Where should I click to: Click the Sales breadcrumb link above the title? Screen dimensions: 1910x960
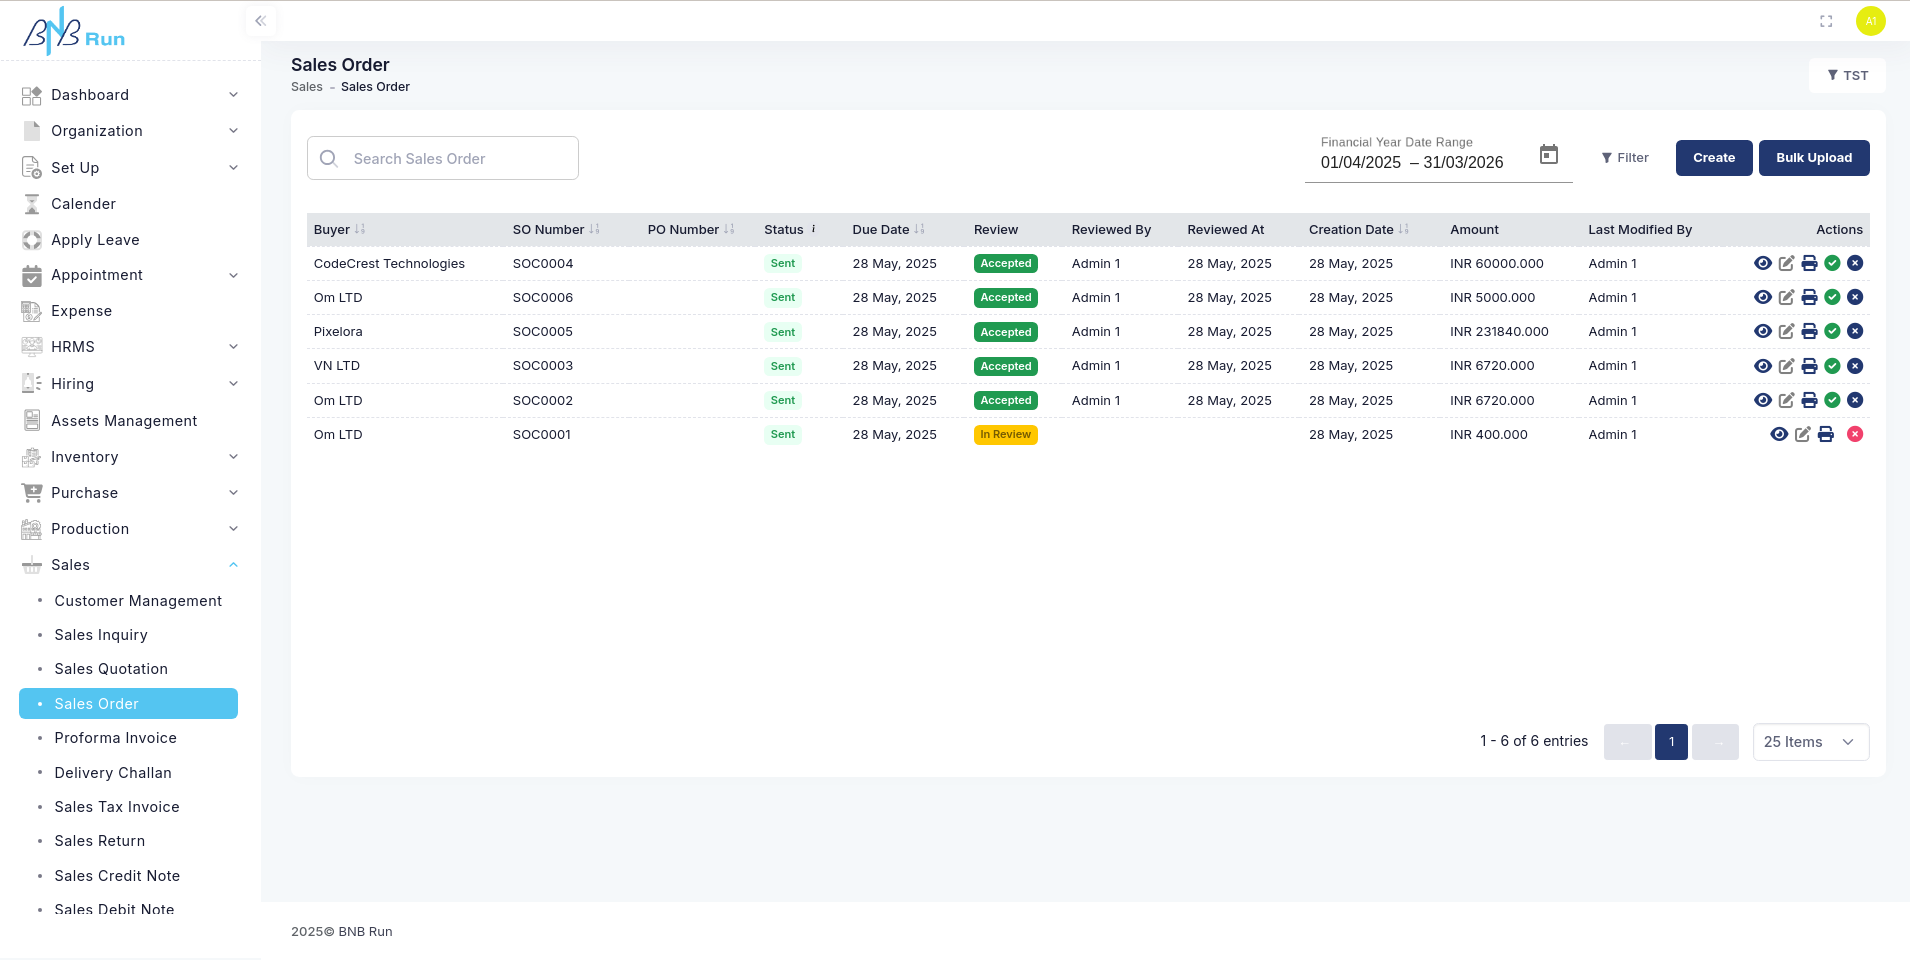coord(306,86)
